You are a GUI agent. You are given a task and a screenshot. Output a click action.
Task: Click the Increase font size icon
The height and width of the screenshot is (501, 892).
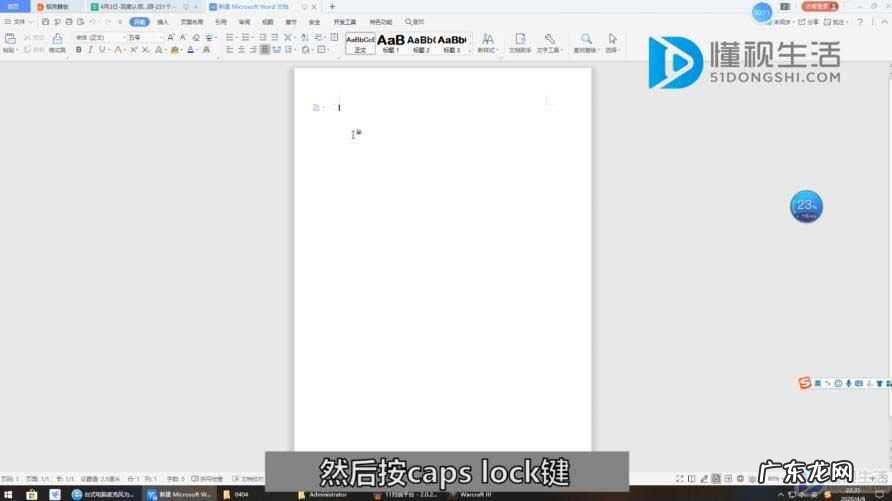[171, 38]
